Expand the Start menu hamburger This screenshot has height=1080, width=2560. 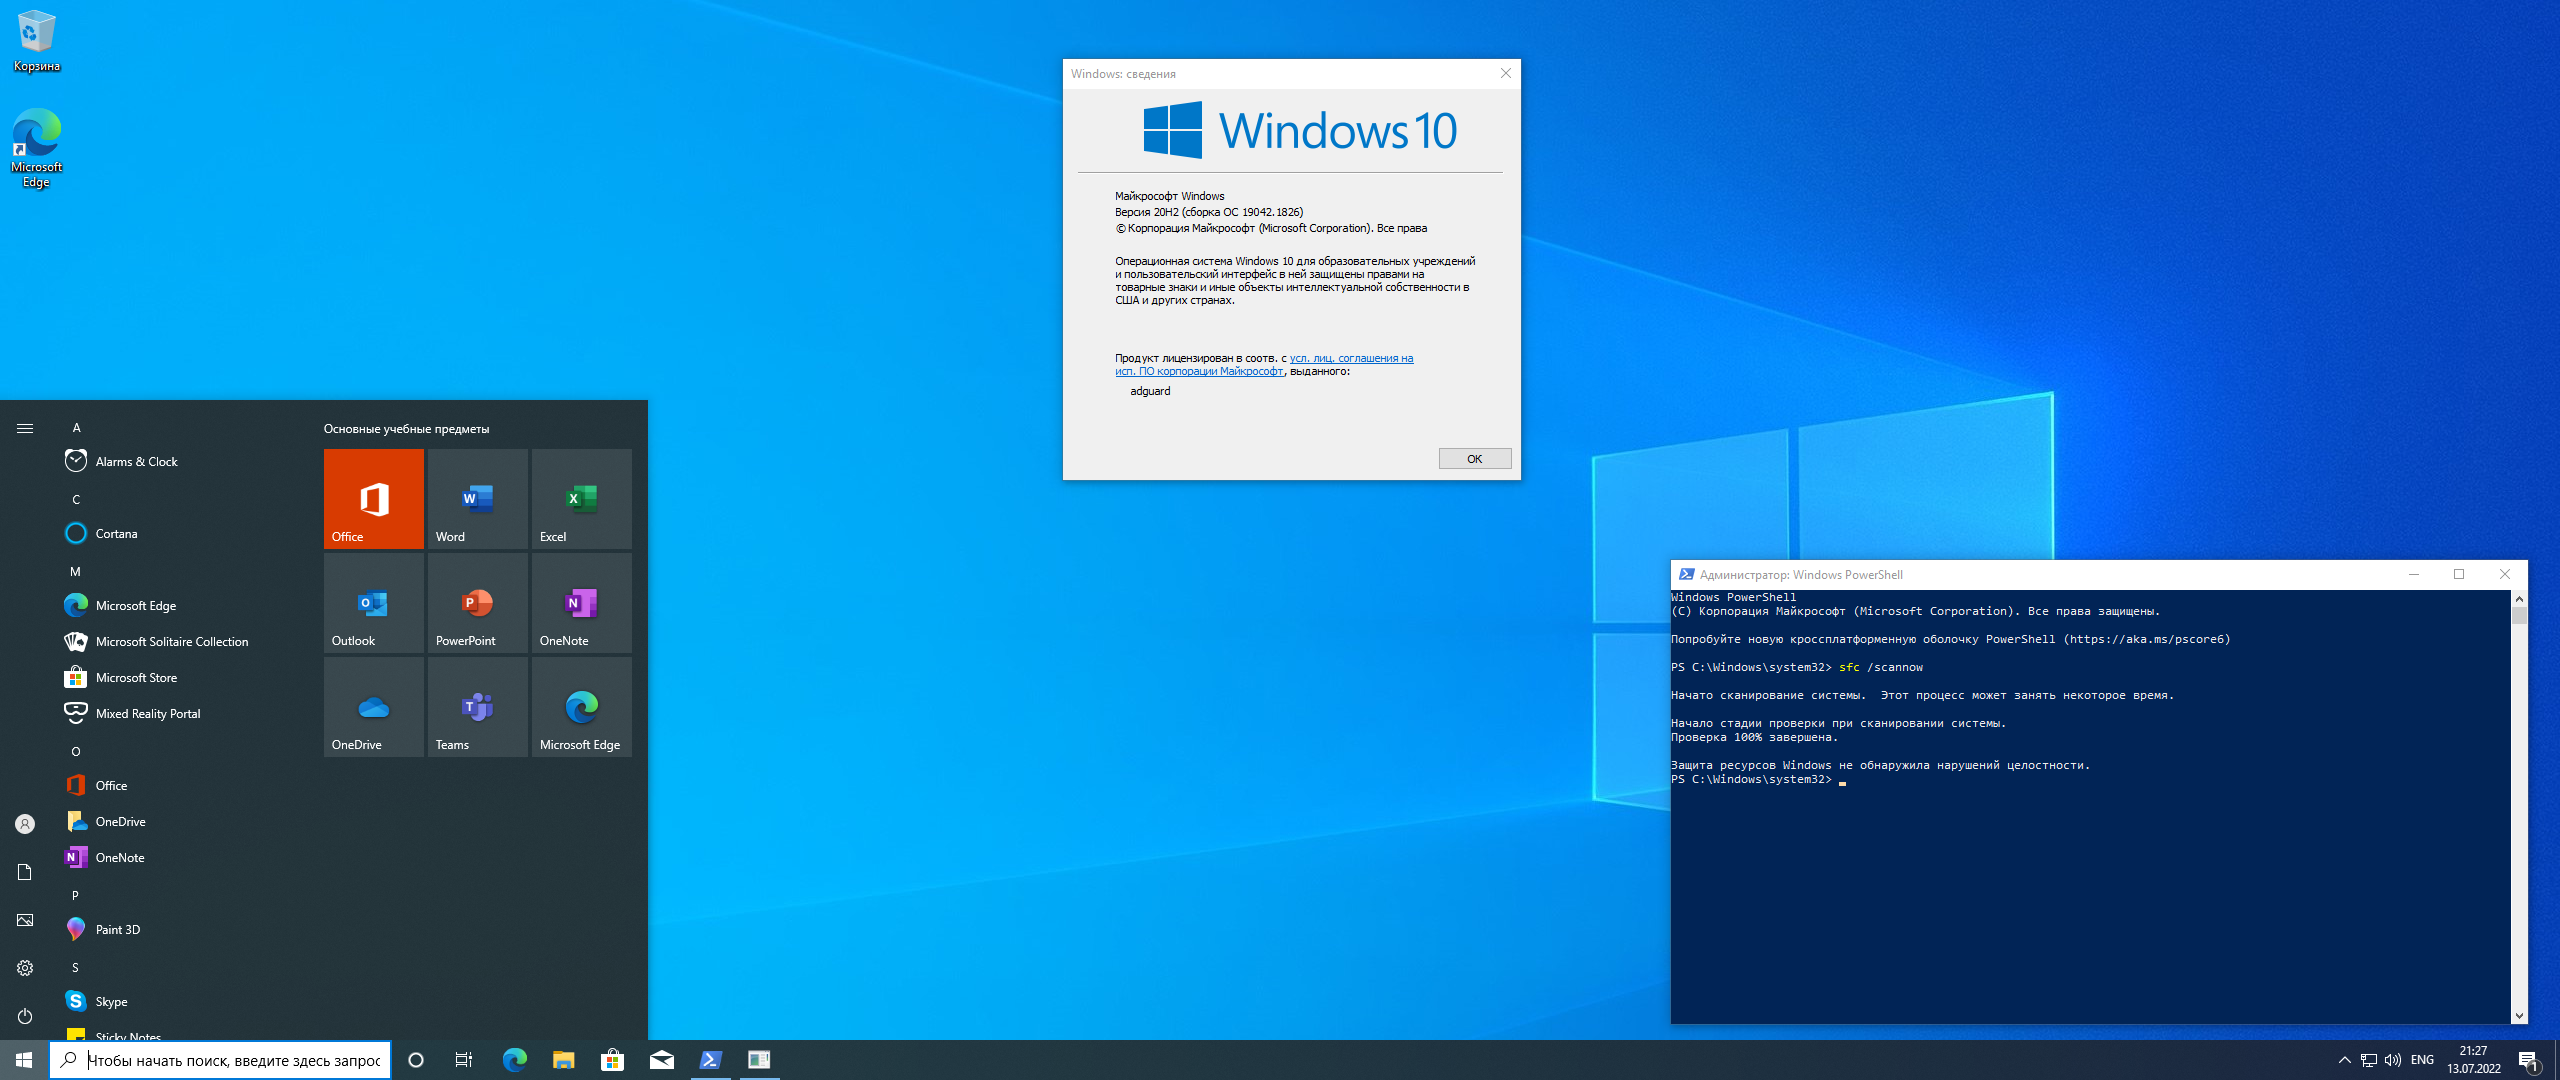click(x=25, y=428)
